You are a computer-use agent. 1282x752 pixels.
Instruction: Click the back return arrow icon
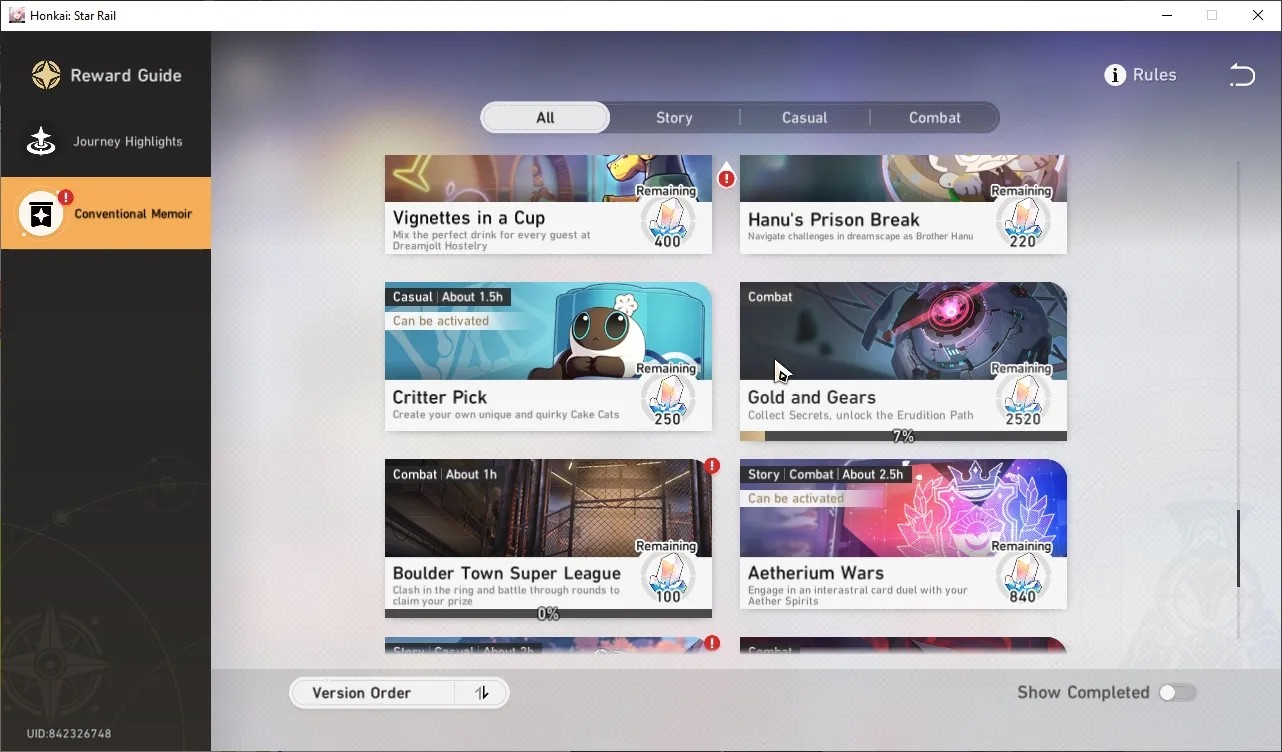[1241, 75]
